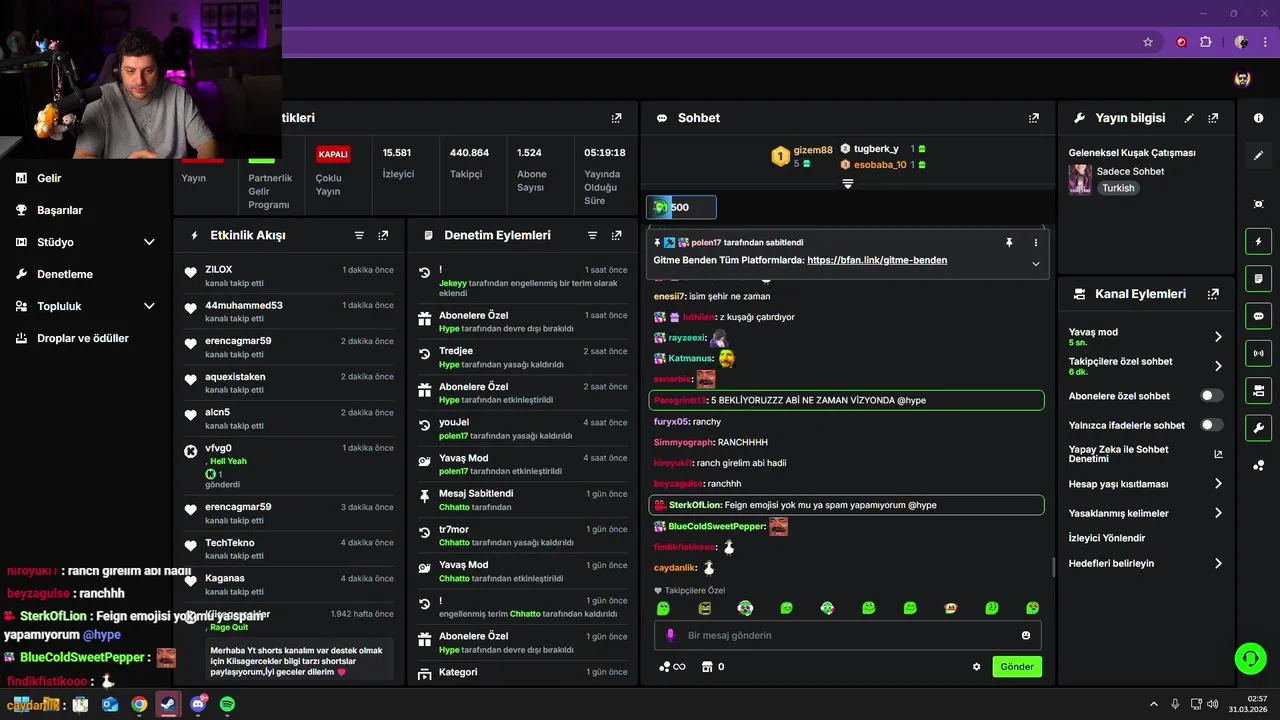Open Yapay Zeka ile Sohbet Denetimi external link
The image size is (1280, 720).
point(1218,454)
